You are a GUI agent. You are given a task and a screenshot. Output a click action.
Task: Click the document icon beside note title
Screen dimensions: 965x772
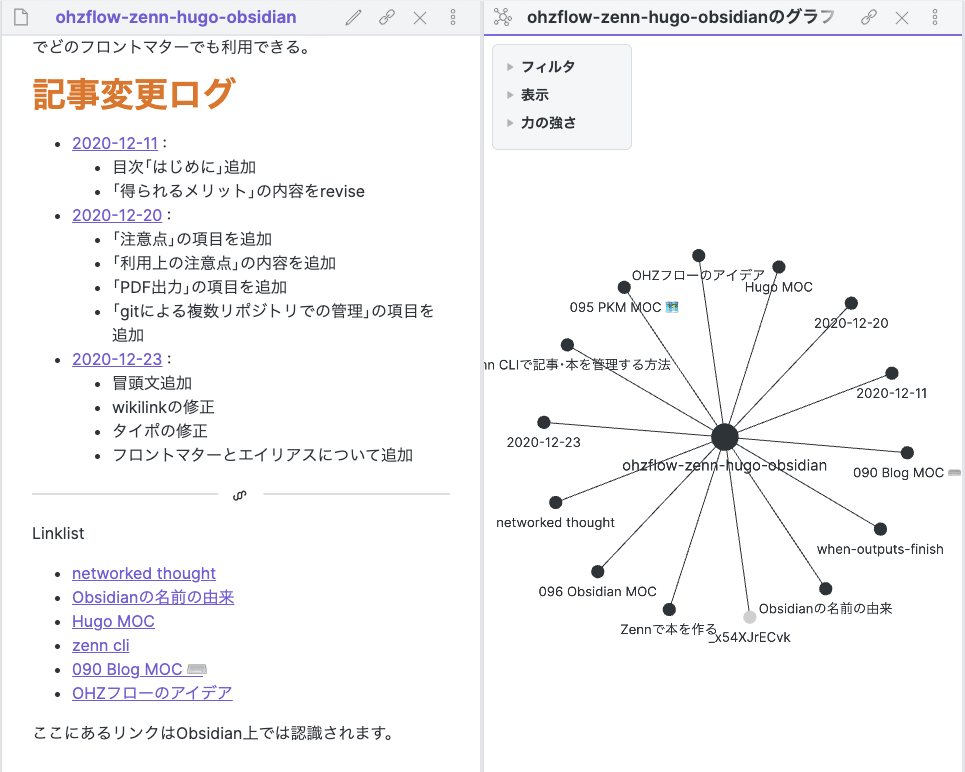pyautogui.click(x=21, y=17)
